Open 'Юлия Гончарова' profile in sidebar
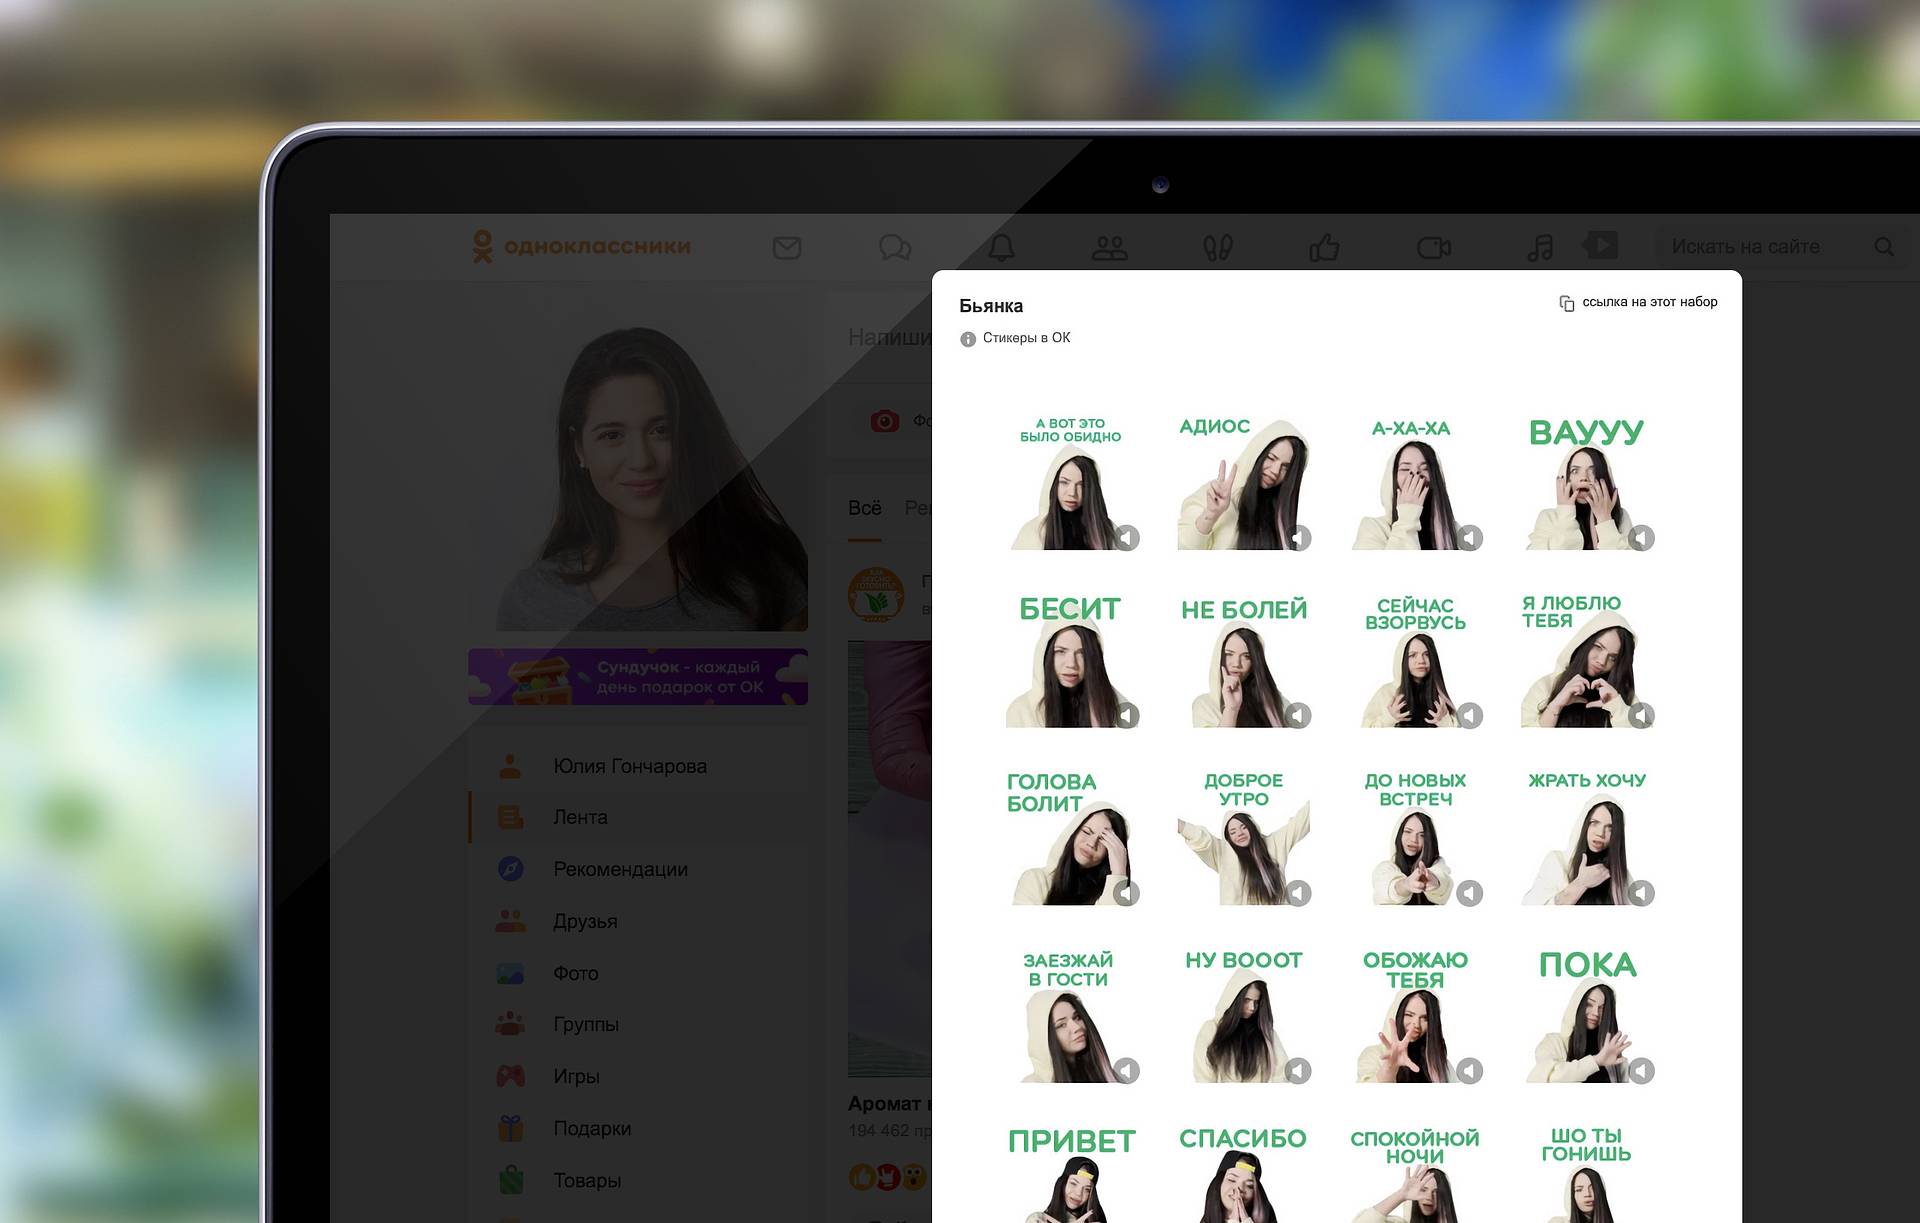This screenshot has height=1223, width=1920. (x=638, y=766)
